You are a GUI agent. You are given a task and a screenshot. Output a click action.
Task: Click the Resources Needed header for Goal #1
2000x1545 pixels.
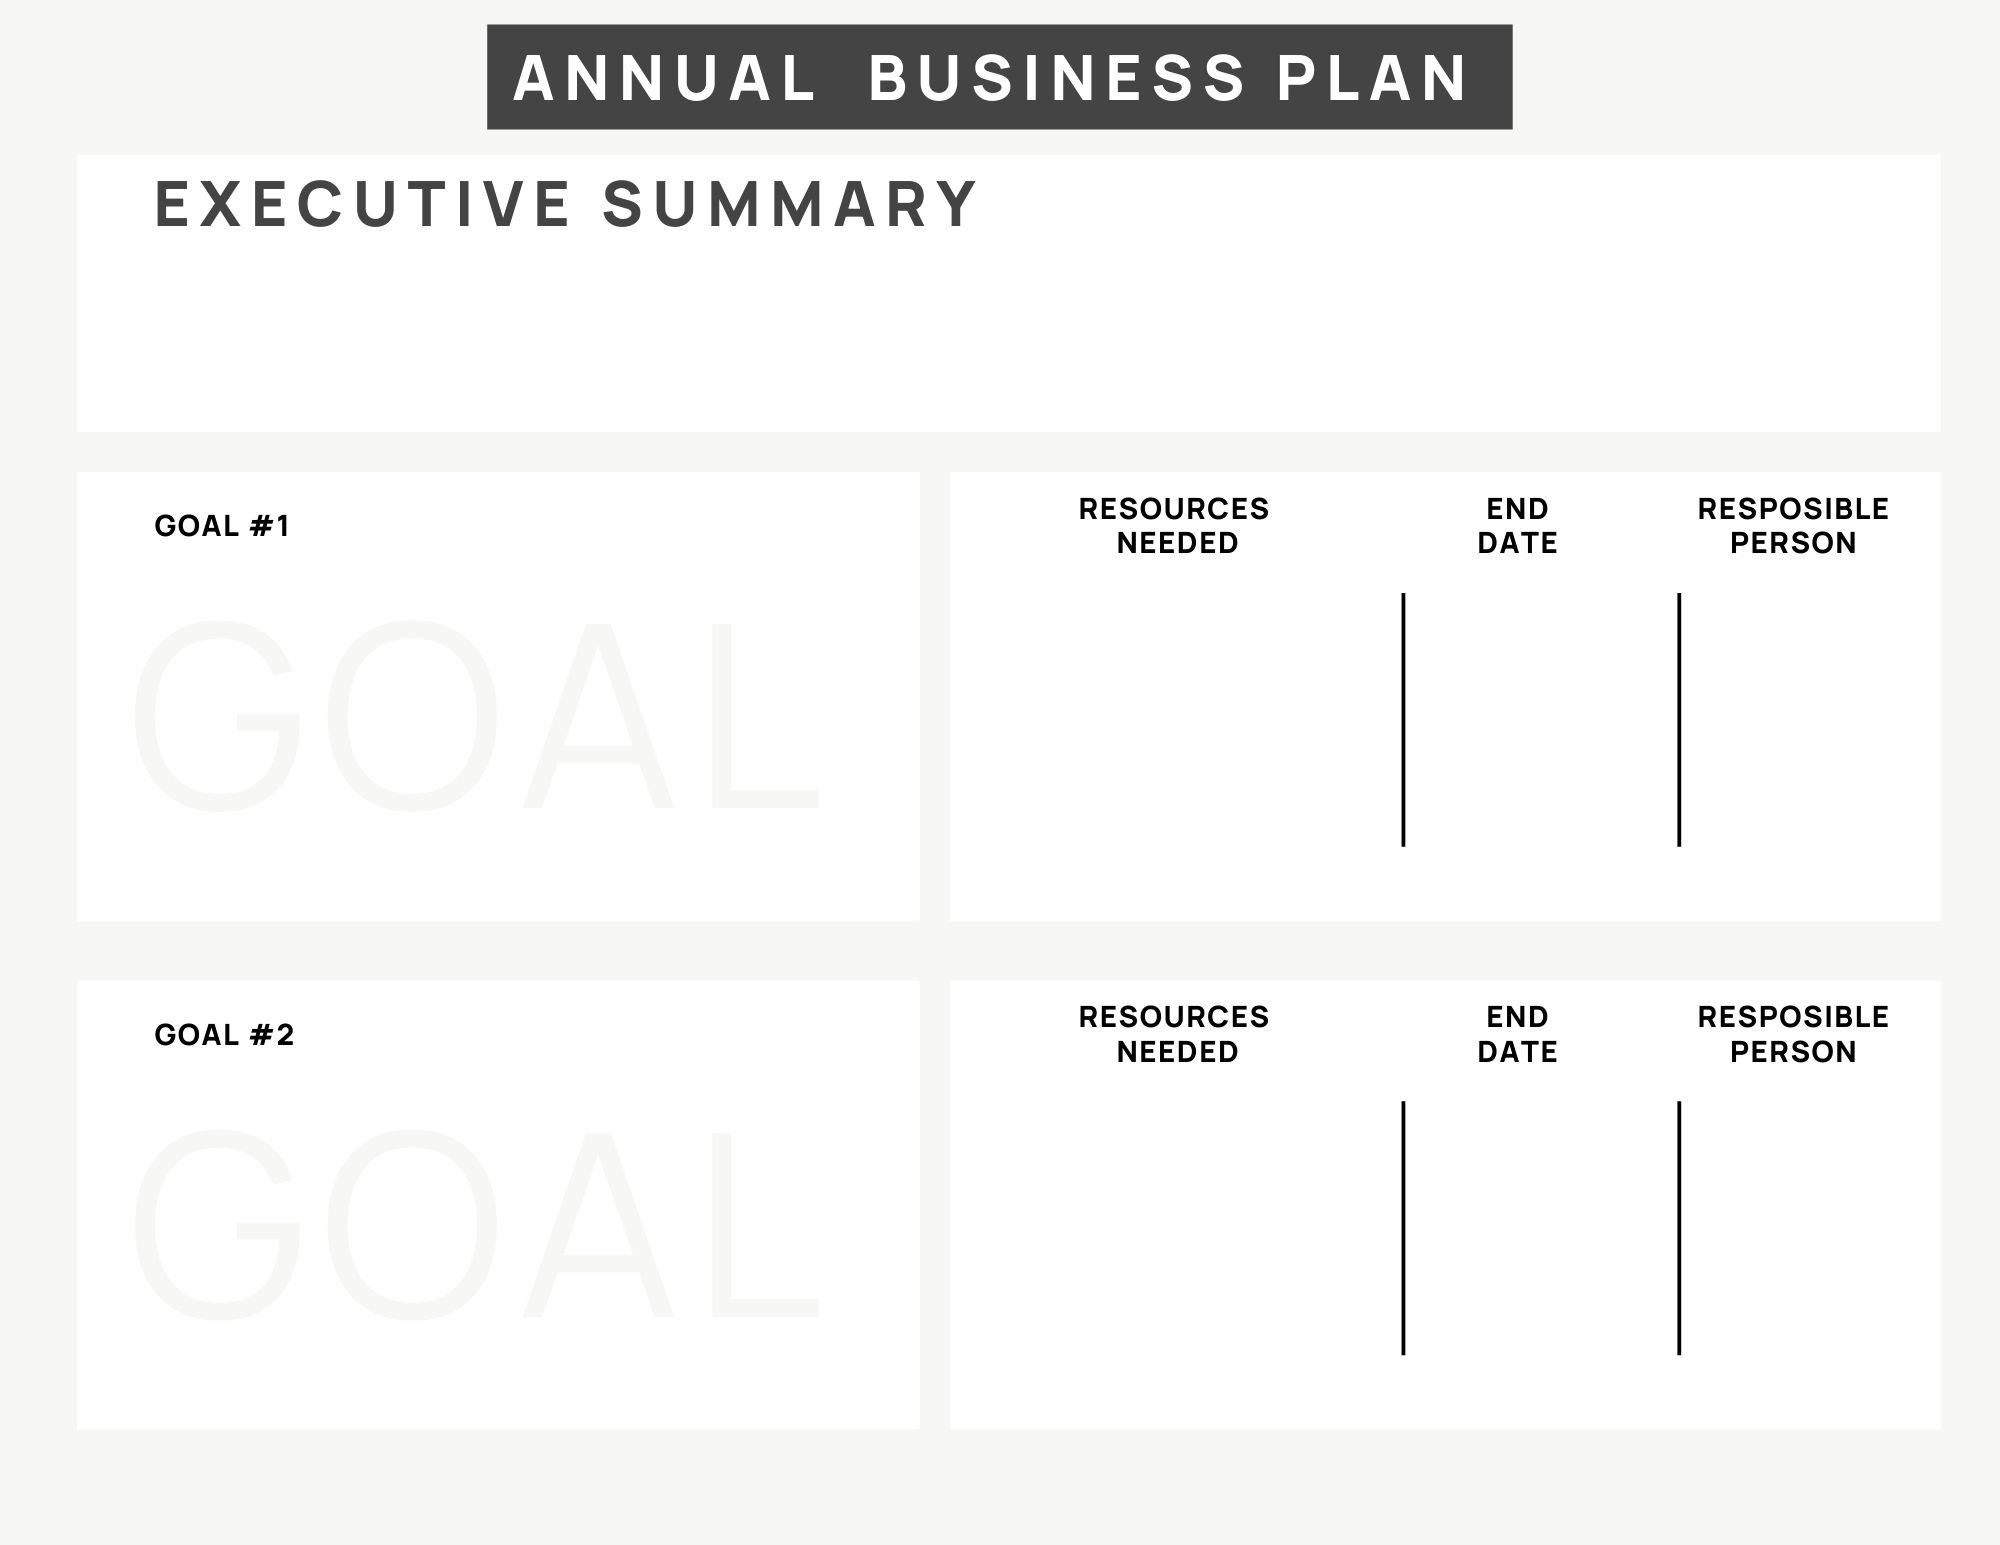tap(1174, 526)
